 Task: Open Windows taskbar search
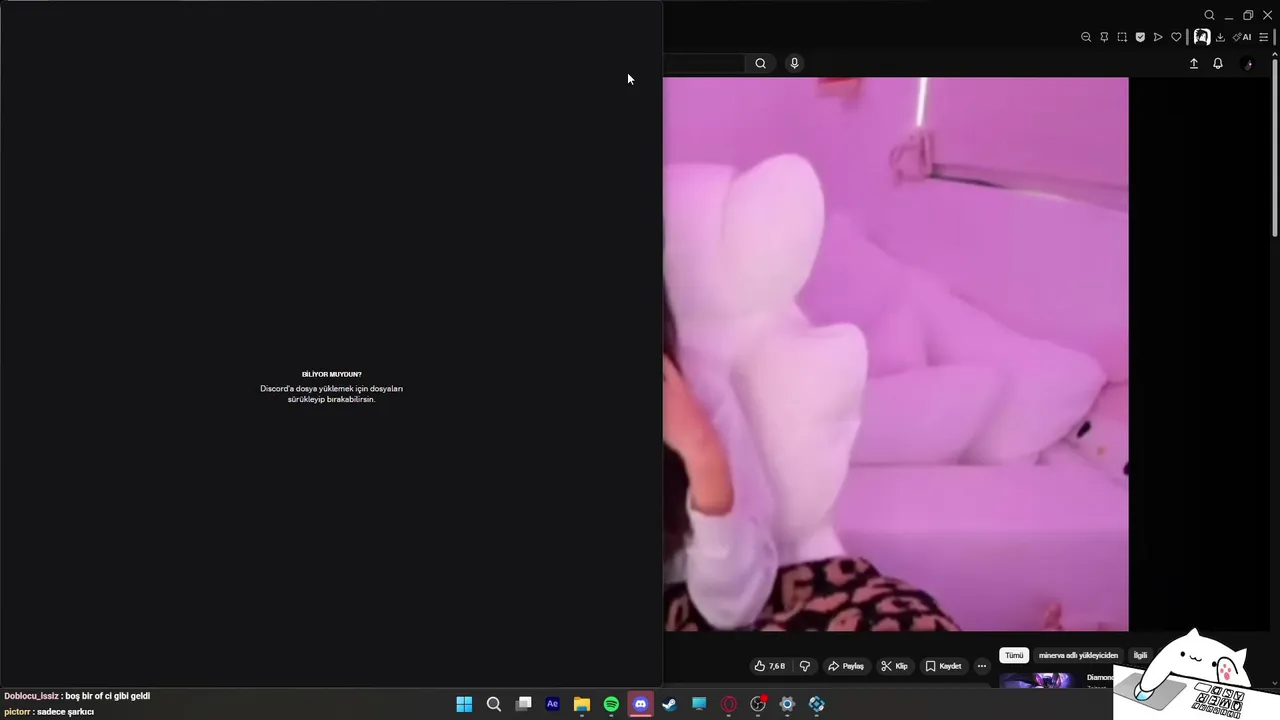click(493, 704)
